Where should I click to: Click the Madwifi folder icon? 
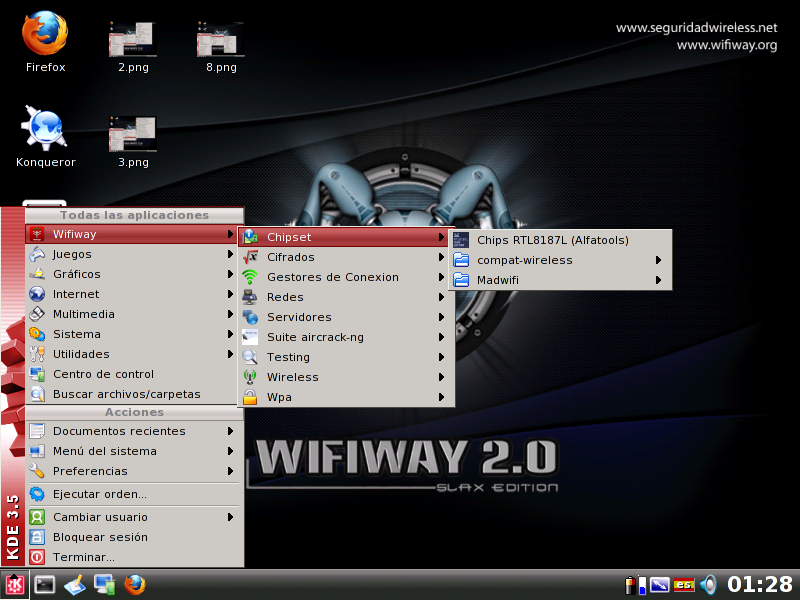coord(461,280)
